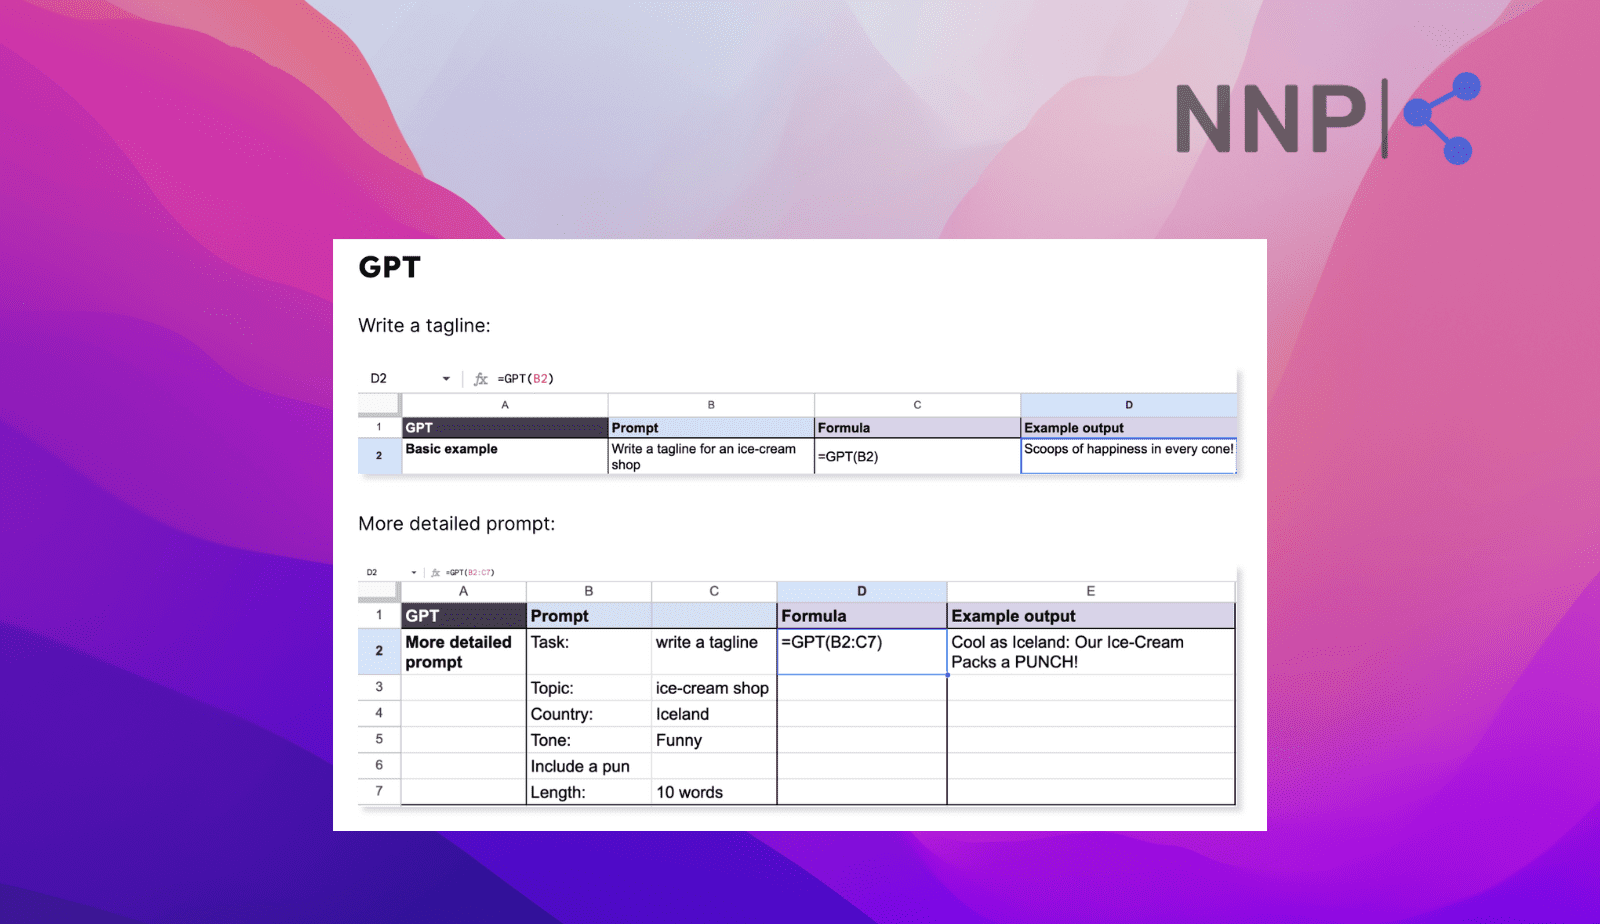1600x924 pixels.
Task: Select the 'Funny' cell
Action: tap(714, 740)
